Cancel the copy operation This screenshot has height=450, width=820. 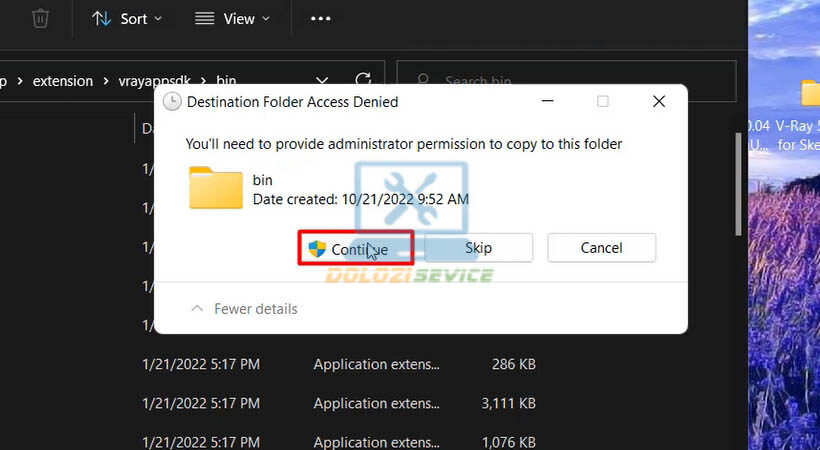[601, 248]
